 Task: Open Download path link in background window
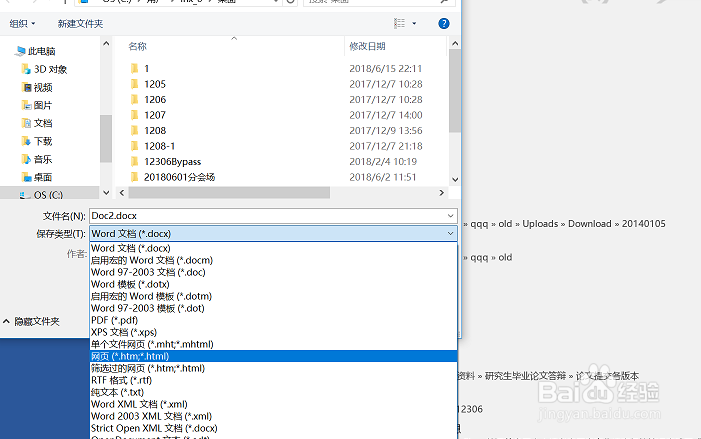(x=590, y=224)
